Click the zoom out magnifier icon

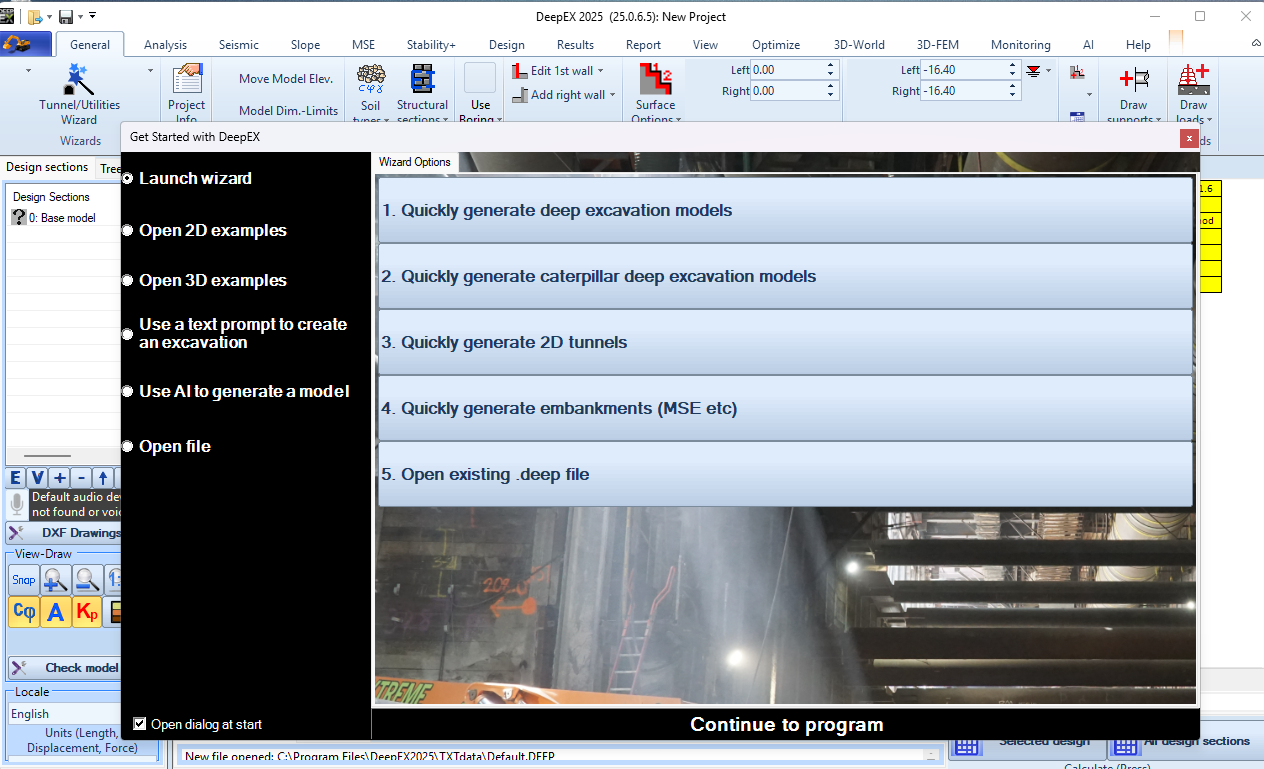click(87, 579)
